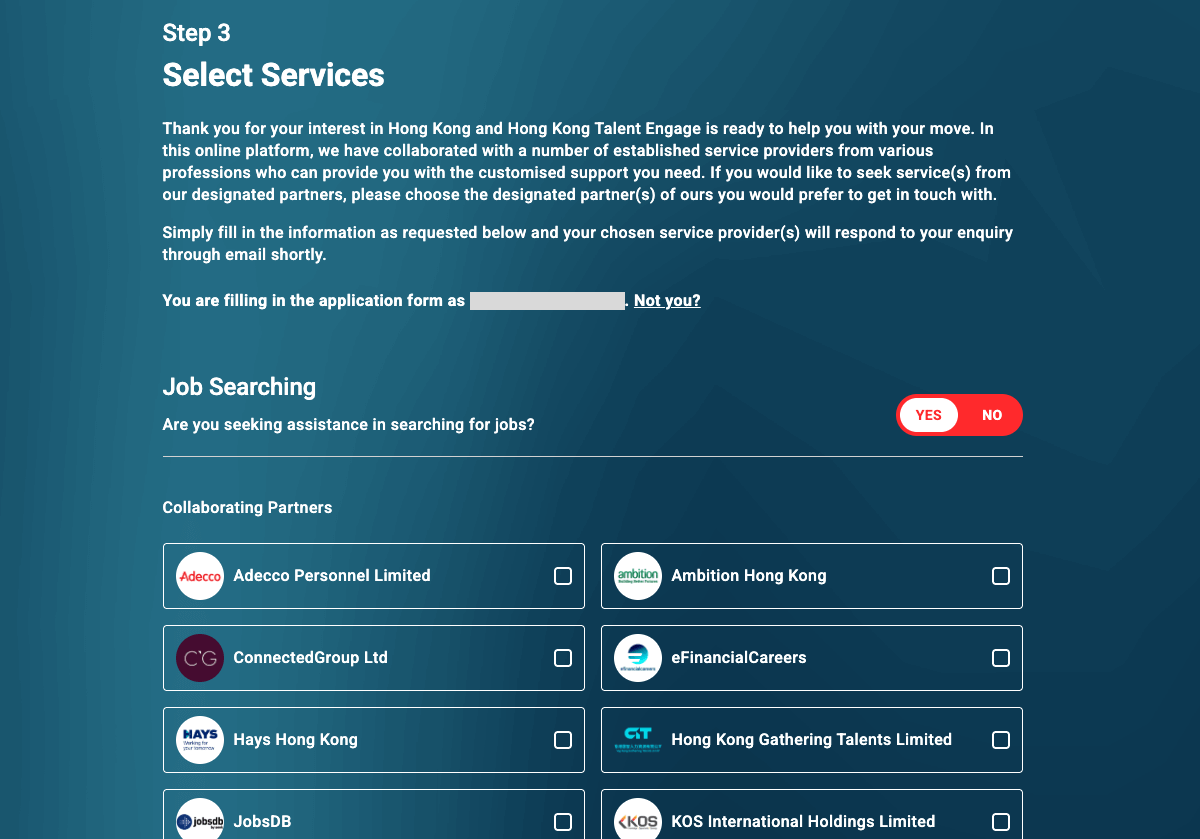This screenshot has width=1200, height=839.
Task: Click the Hong Kong Gathering Talents logo
Action: pyautogui.click(x=638, y=740)
